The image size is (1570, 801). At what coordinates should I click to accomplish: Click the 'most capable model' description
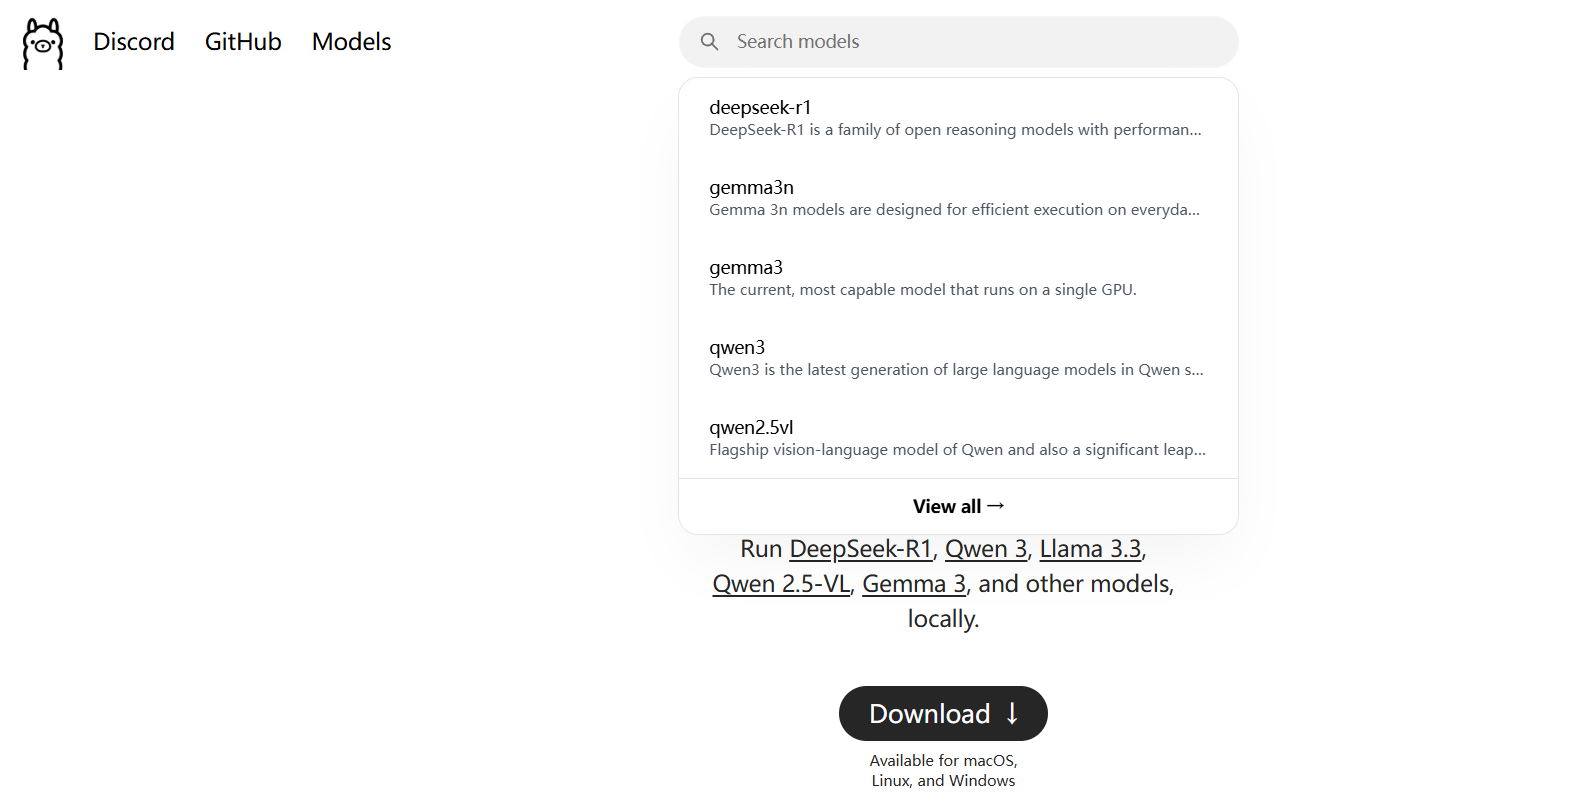(x=923, y=290)
